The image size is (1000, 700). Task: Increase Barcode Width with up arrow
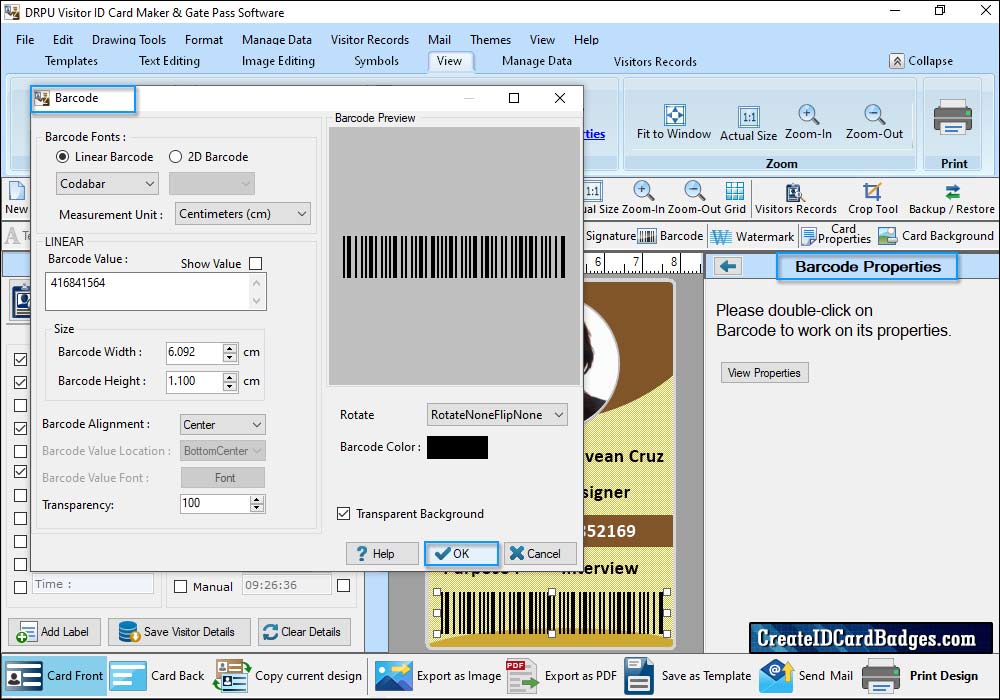230,347
